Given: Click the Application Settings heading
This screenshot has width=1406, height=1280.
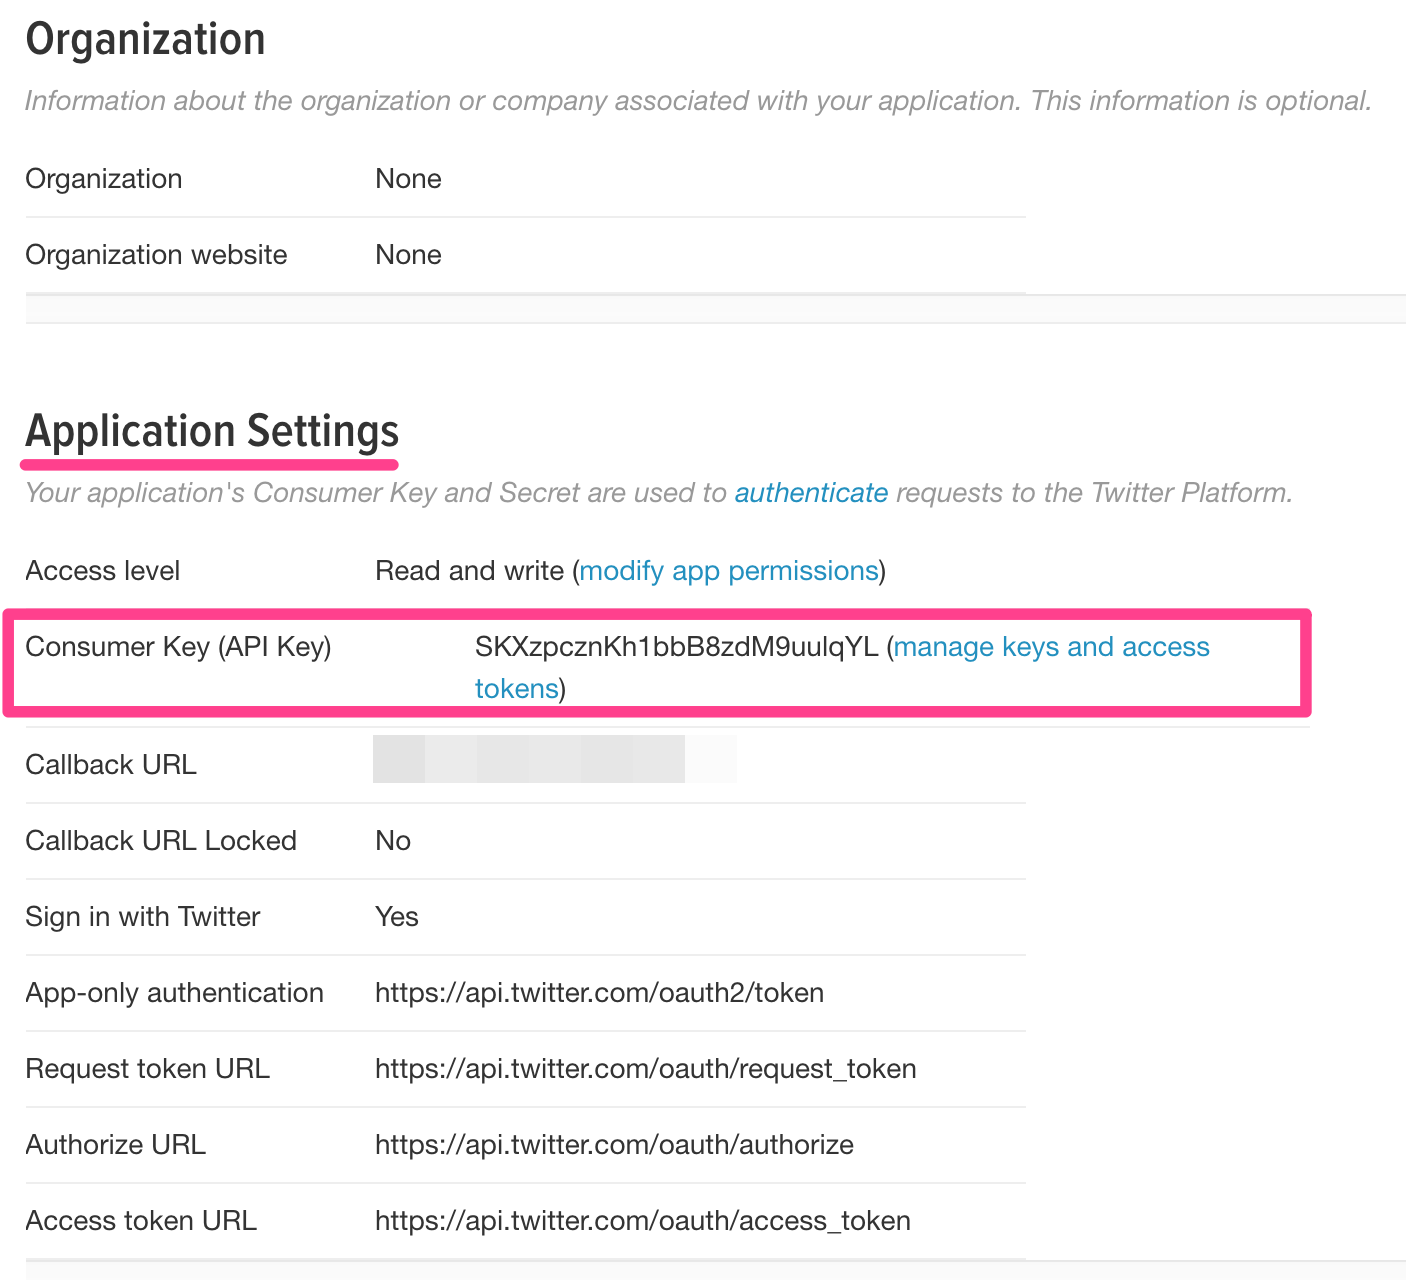Looking at the screenshot, I should 212,432.
